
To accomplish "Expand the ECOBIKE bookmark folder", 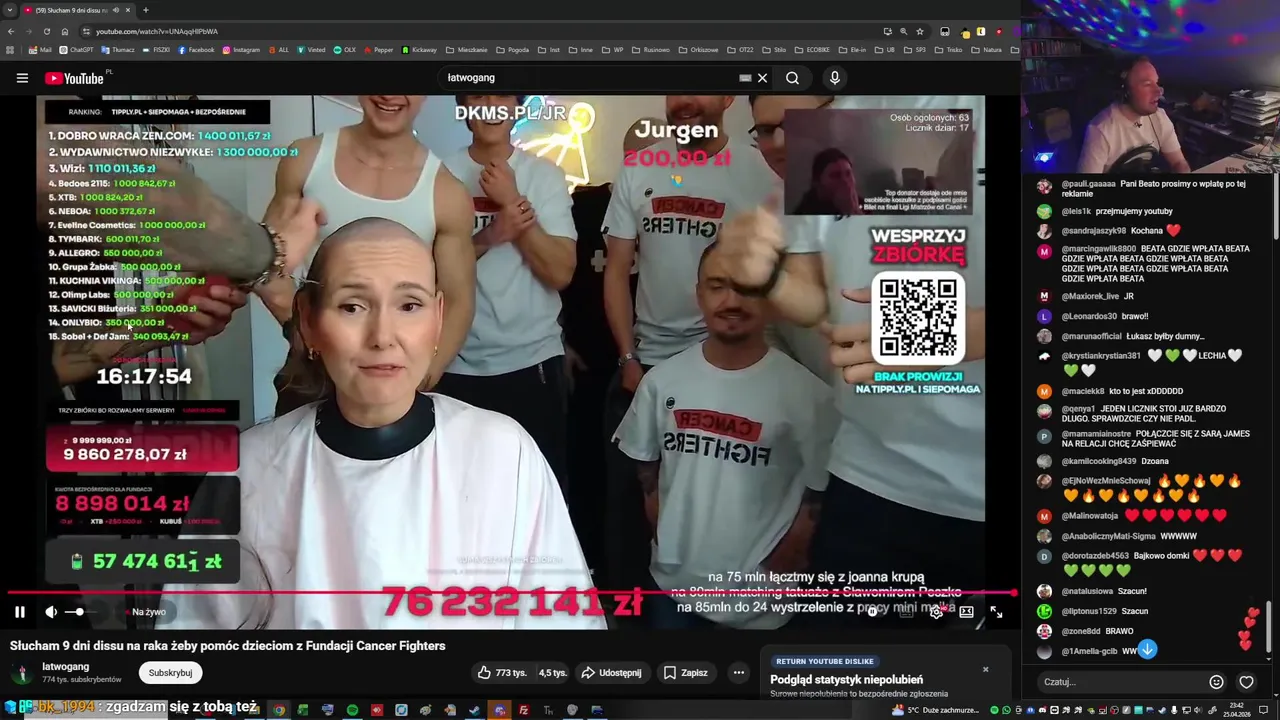I will click(812, 50).
